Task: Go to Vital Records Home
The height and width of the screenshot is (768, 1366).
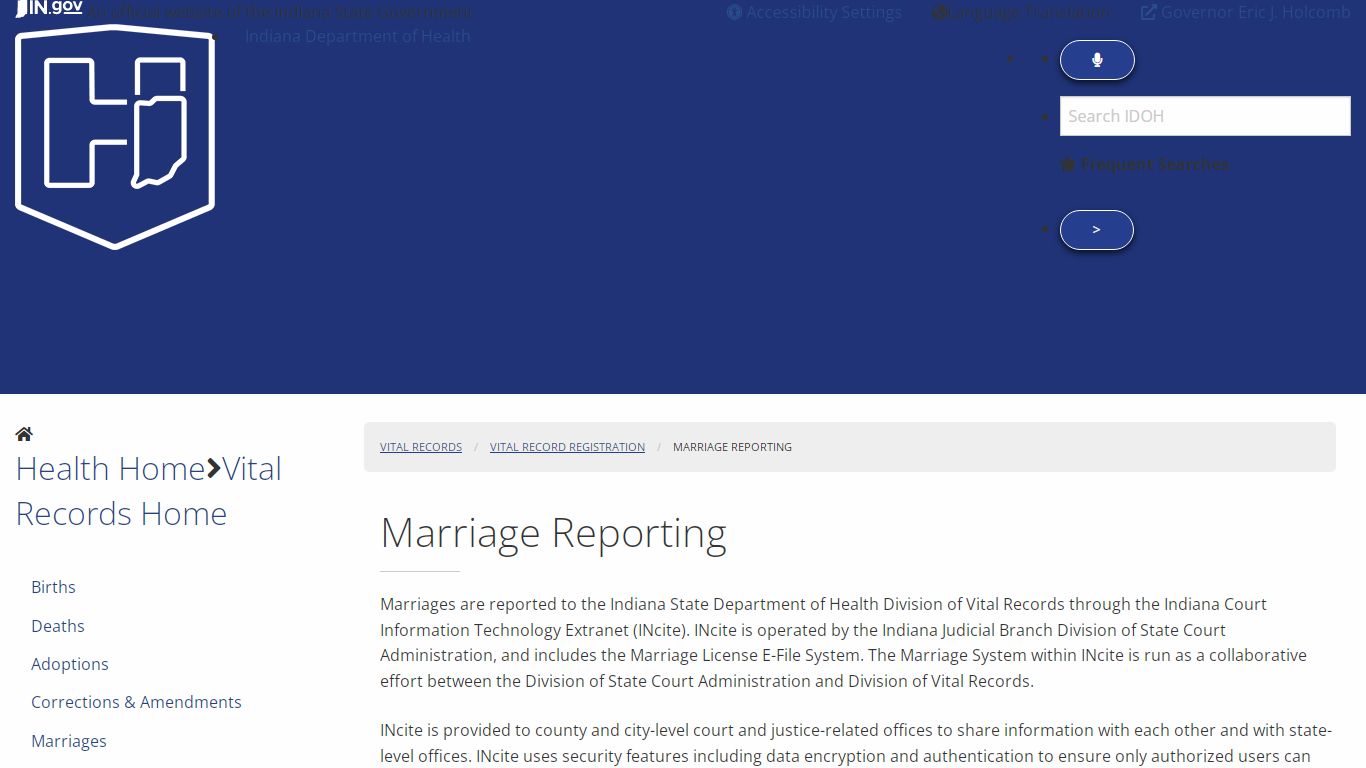Action: (150, 491)
